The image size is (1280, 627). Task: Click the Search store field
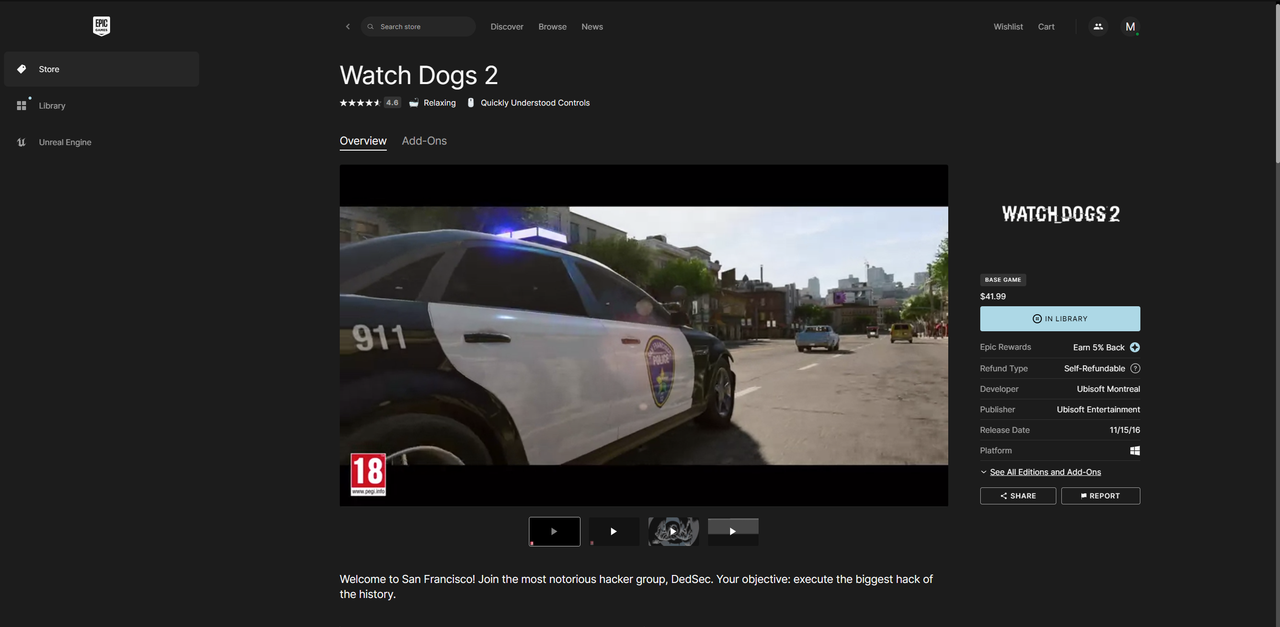[x=418, y=27]
